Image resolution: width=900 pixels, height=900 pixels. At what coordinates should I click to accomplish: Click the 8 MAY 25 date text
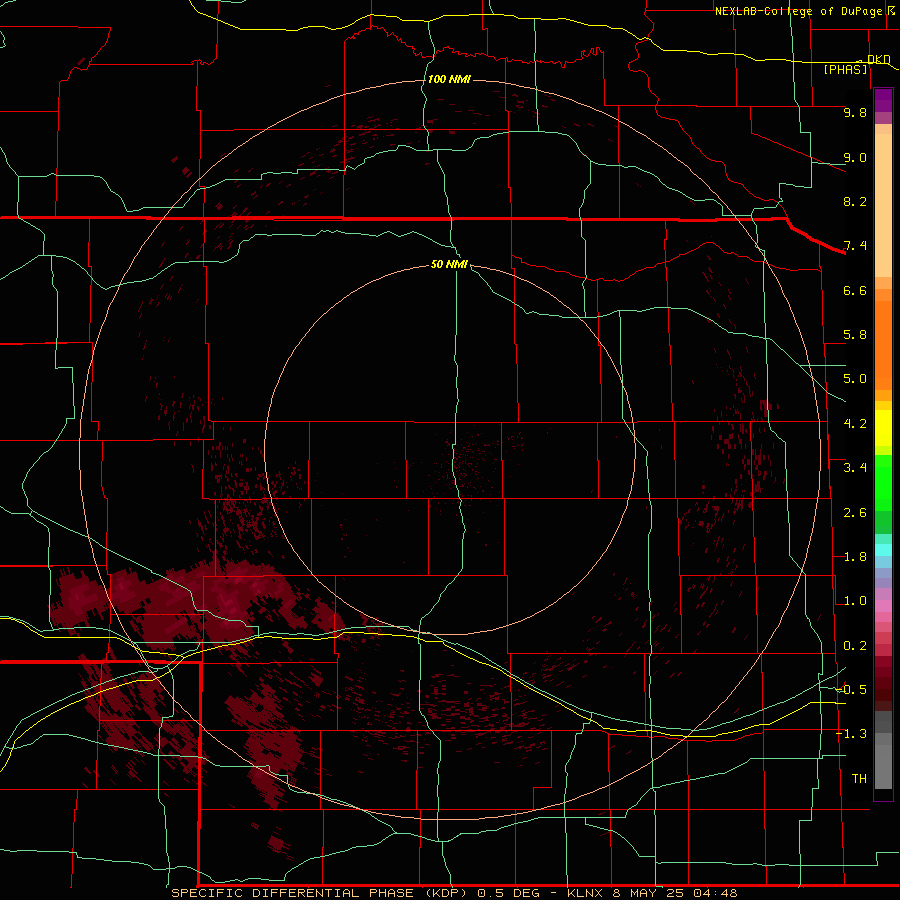[648, 893]
